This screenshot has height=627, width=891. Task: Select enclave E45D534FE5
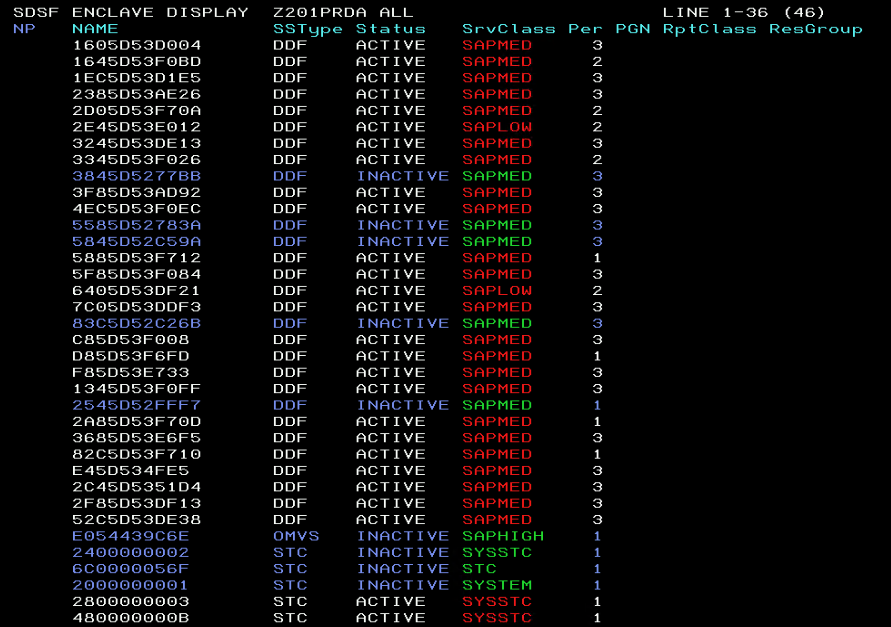[131, 471]
